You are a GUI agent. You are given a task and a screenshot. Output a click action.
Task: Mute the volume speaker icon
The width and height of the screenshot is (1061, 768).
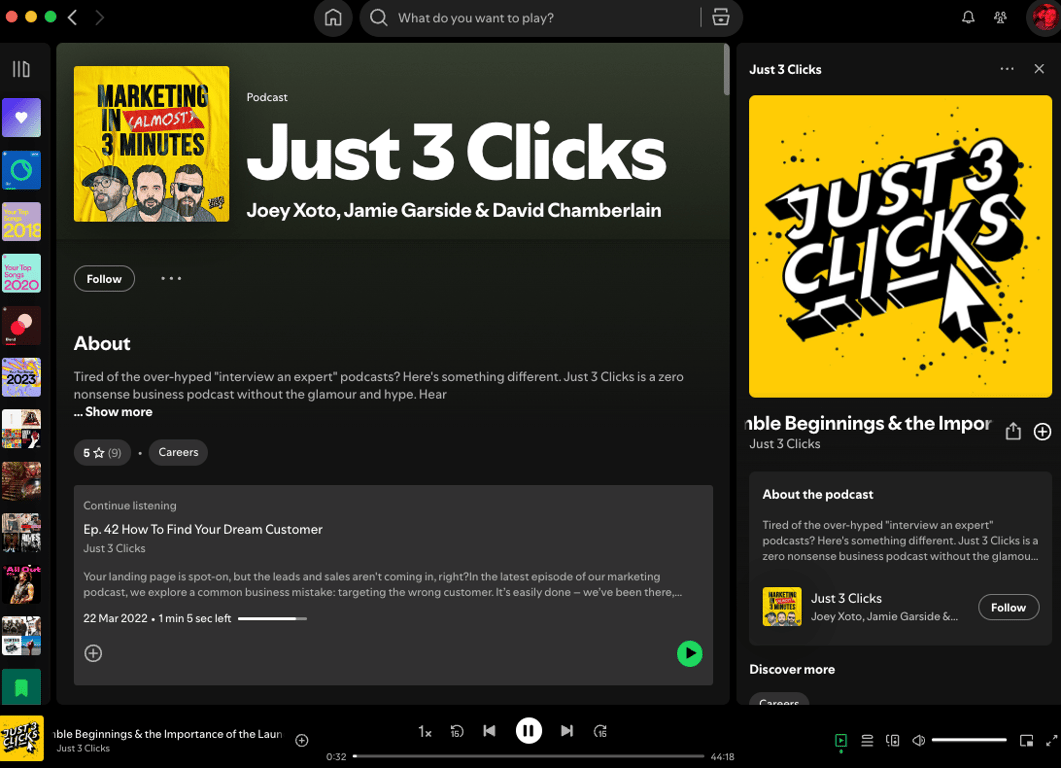click(x=918, y=740)
